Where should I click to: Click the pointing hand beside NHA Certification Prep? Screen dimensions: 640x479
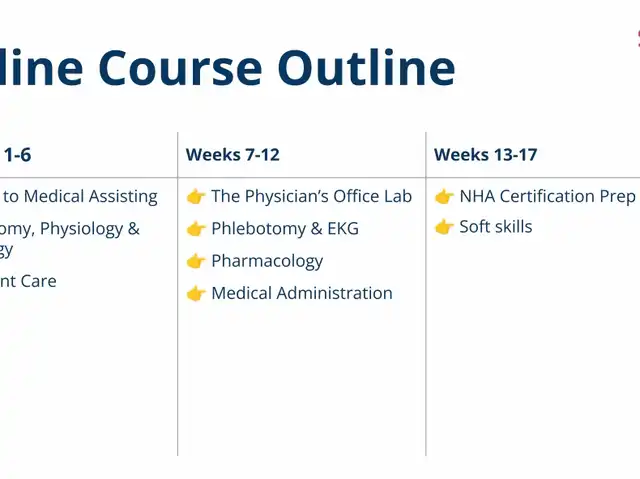coord(444,197)
